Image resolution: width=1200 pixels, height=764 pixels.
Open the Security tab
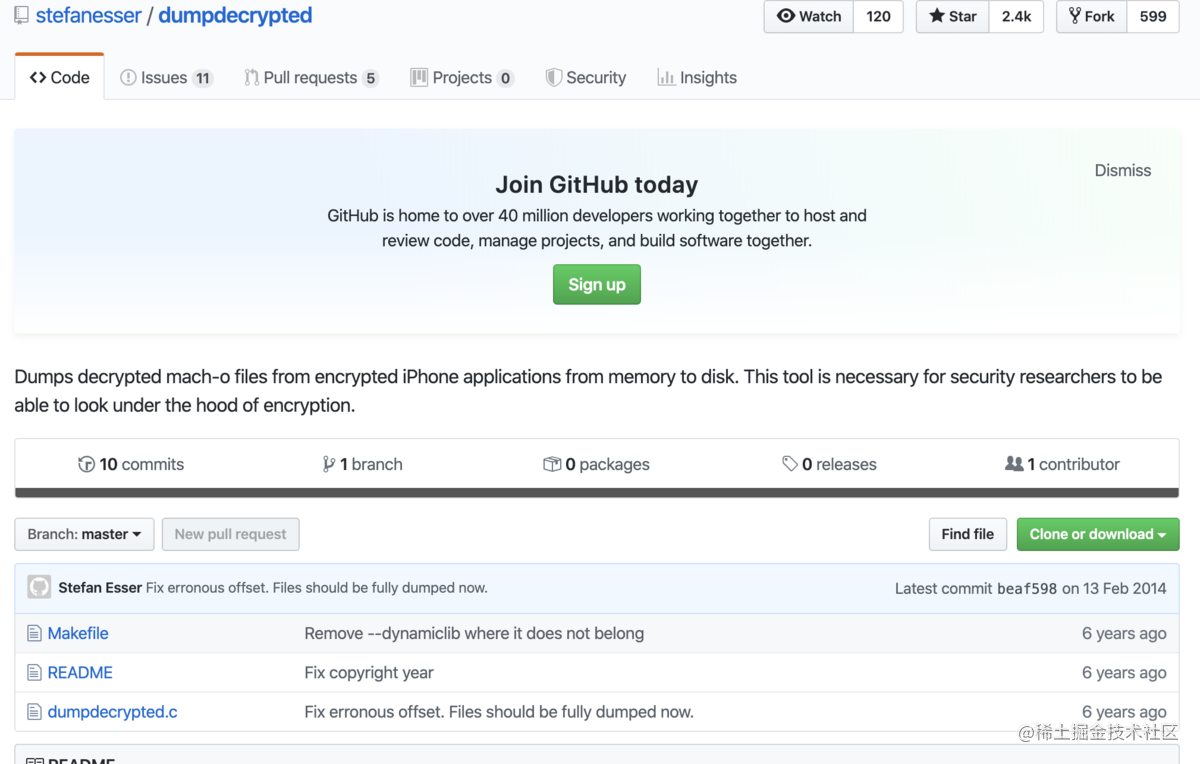(x=586, y=77)
